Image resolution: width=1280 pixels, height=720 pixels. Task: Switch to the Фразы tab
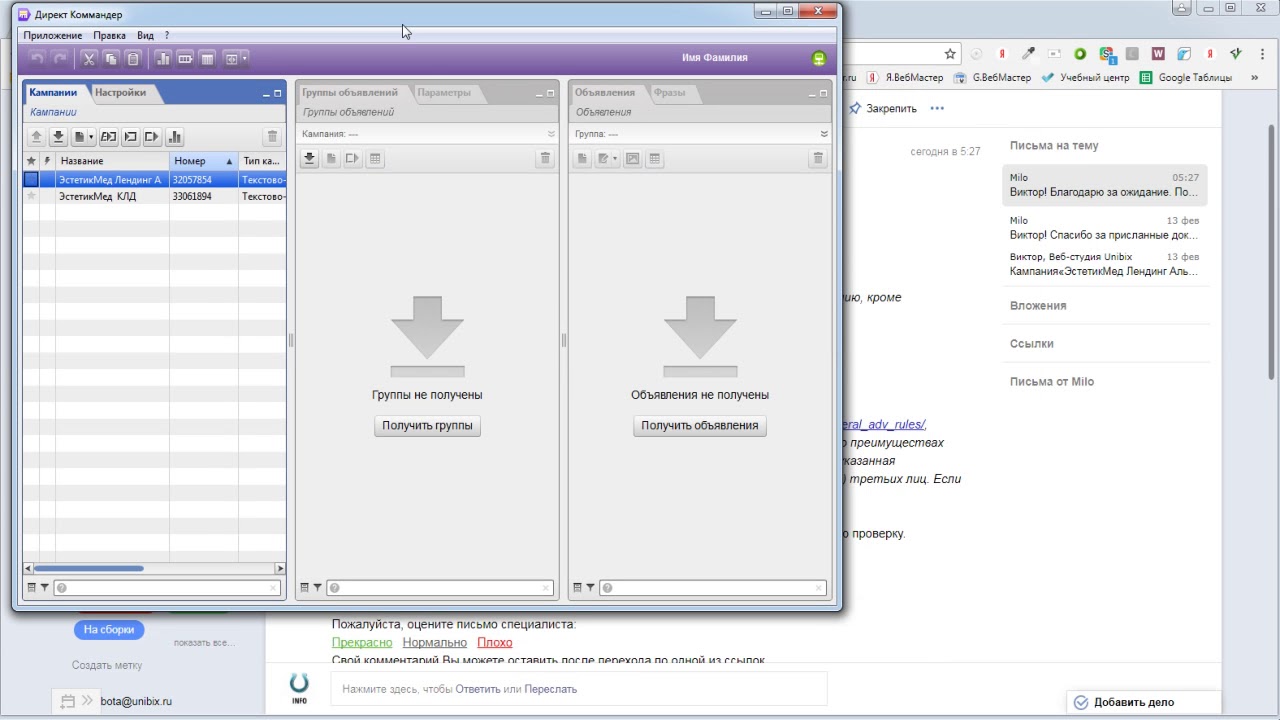(x=670, y=92)
